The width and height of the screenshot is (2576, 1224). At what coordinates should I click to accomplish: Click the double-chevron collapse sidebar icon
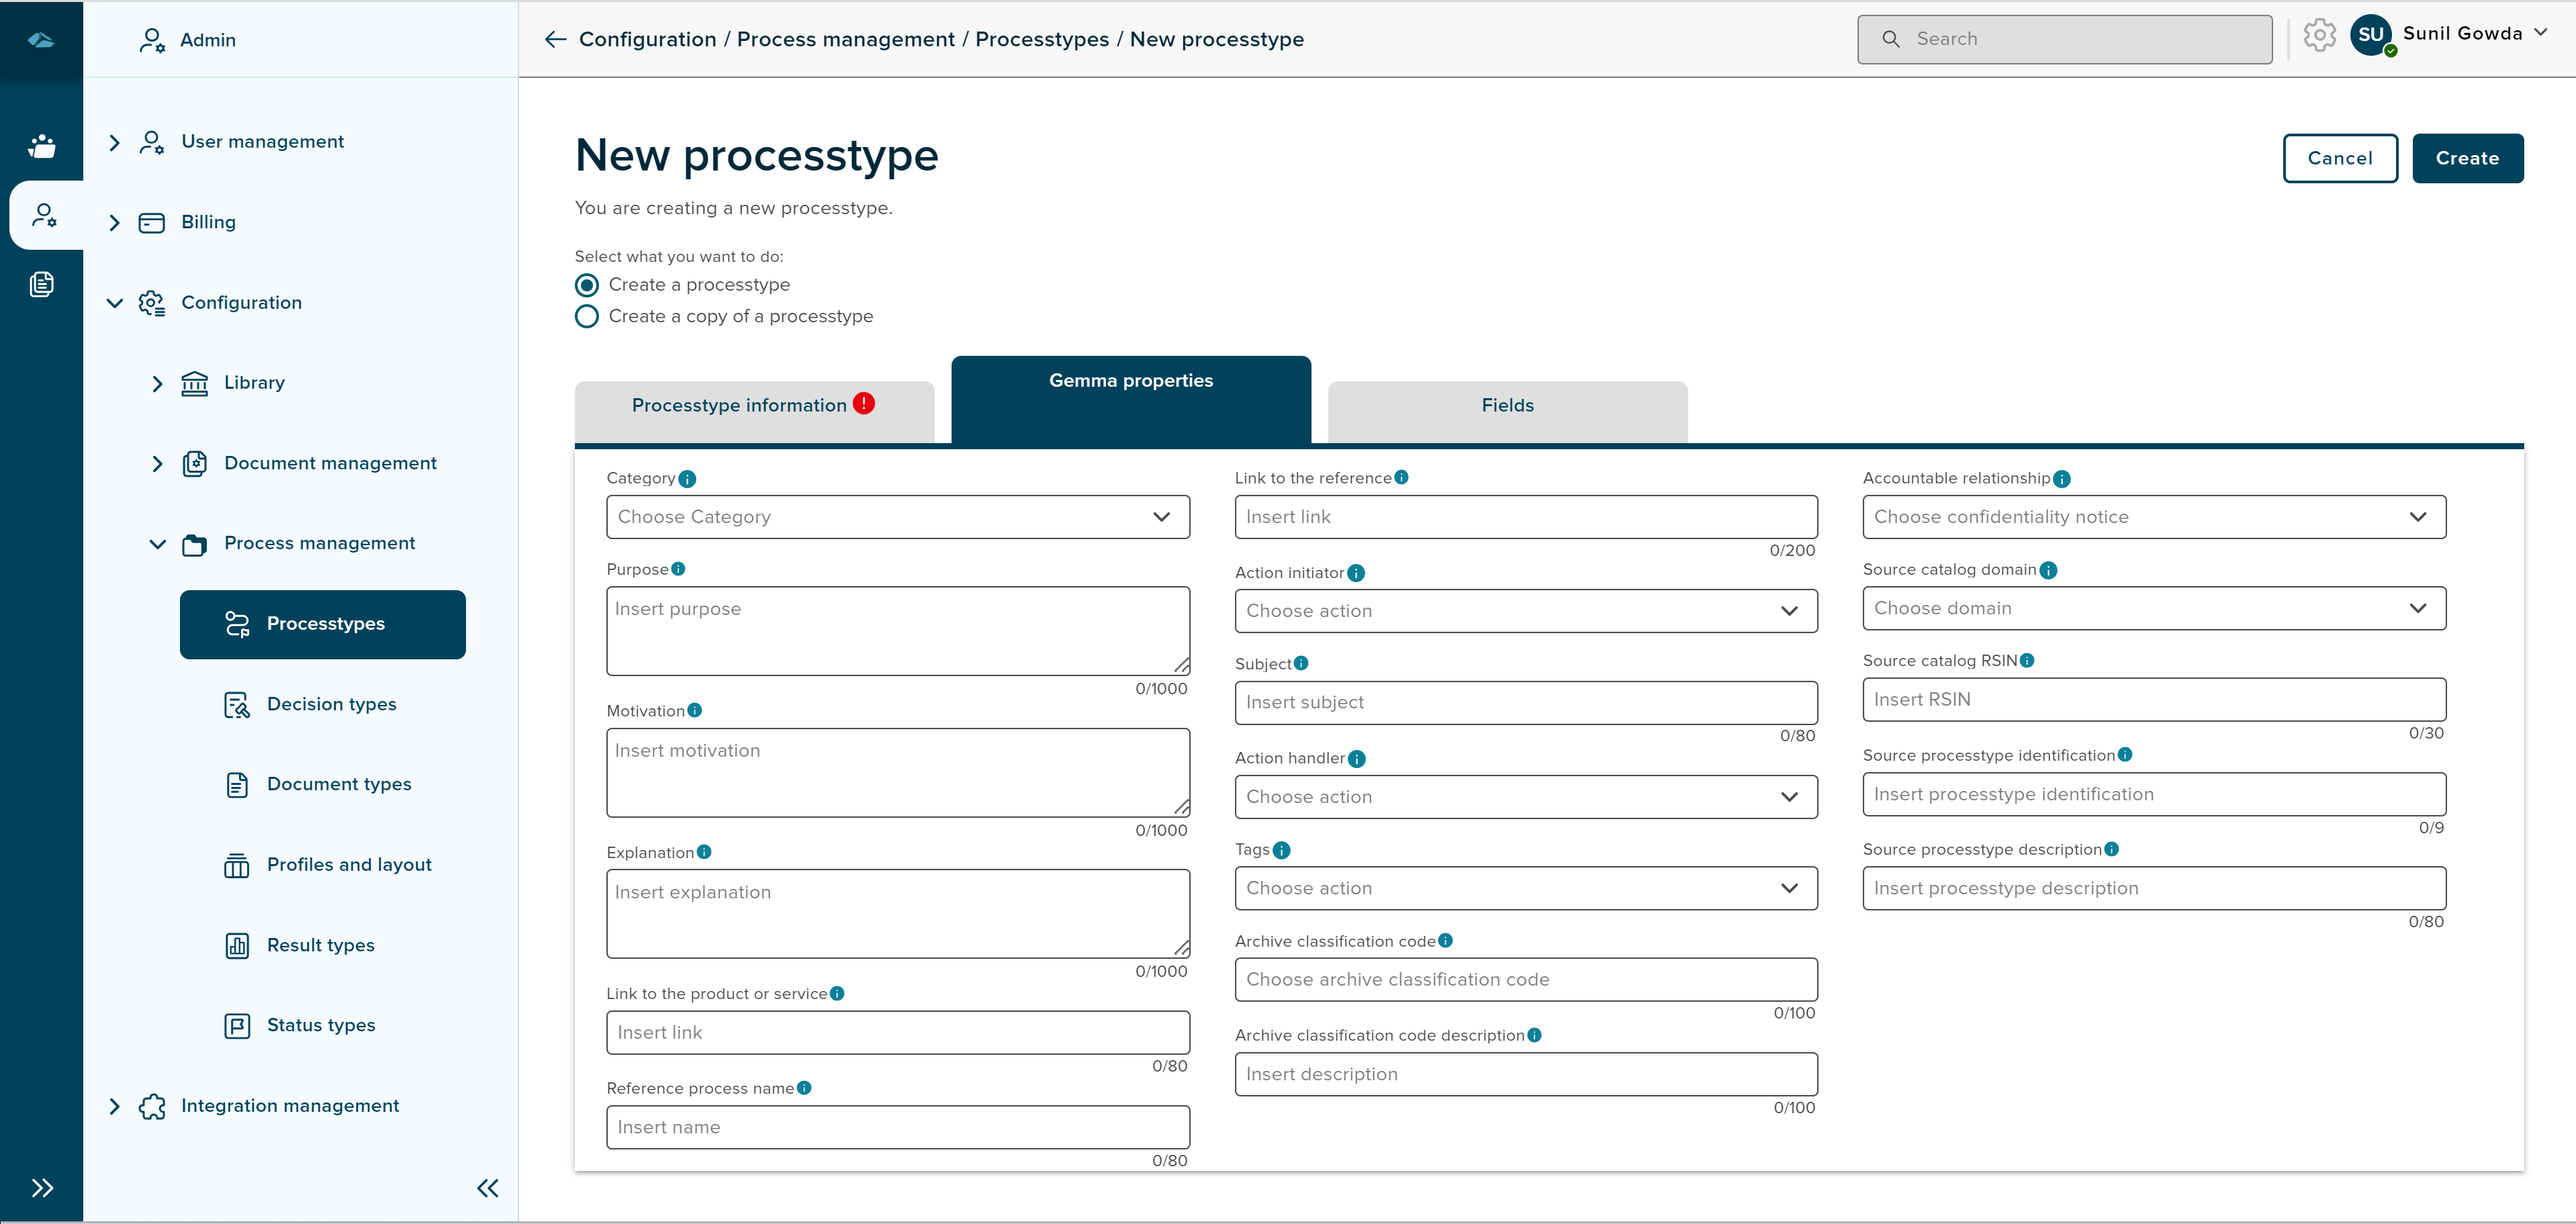[487, 1188]
